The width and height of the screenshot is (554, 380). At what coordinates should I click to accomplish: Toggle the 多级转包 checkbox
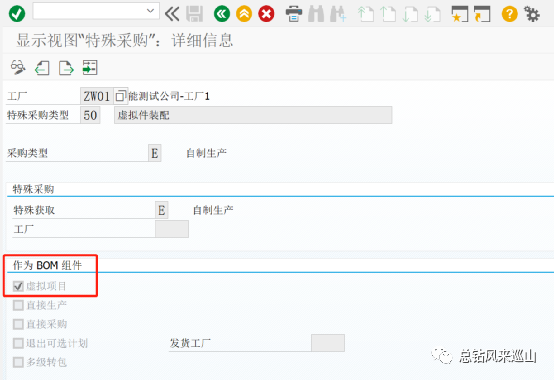[18, 362]
